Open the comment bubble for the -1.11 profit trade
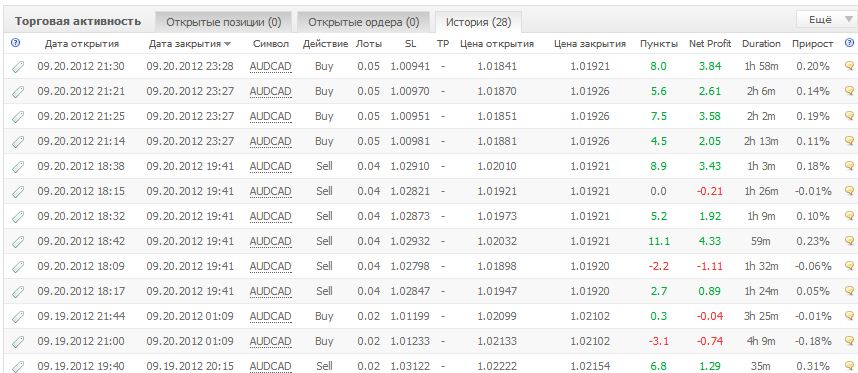 pos(850,266)
